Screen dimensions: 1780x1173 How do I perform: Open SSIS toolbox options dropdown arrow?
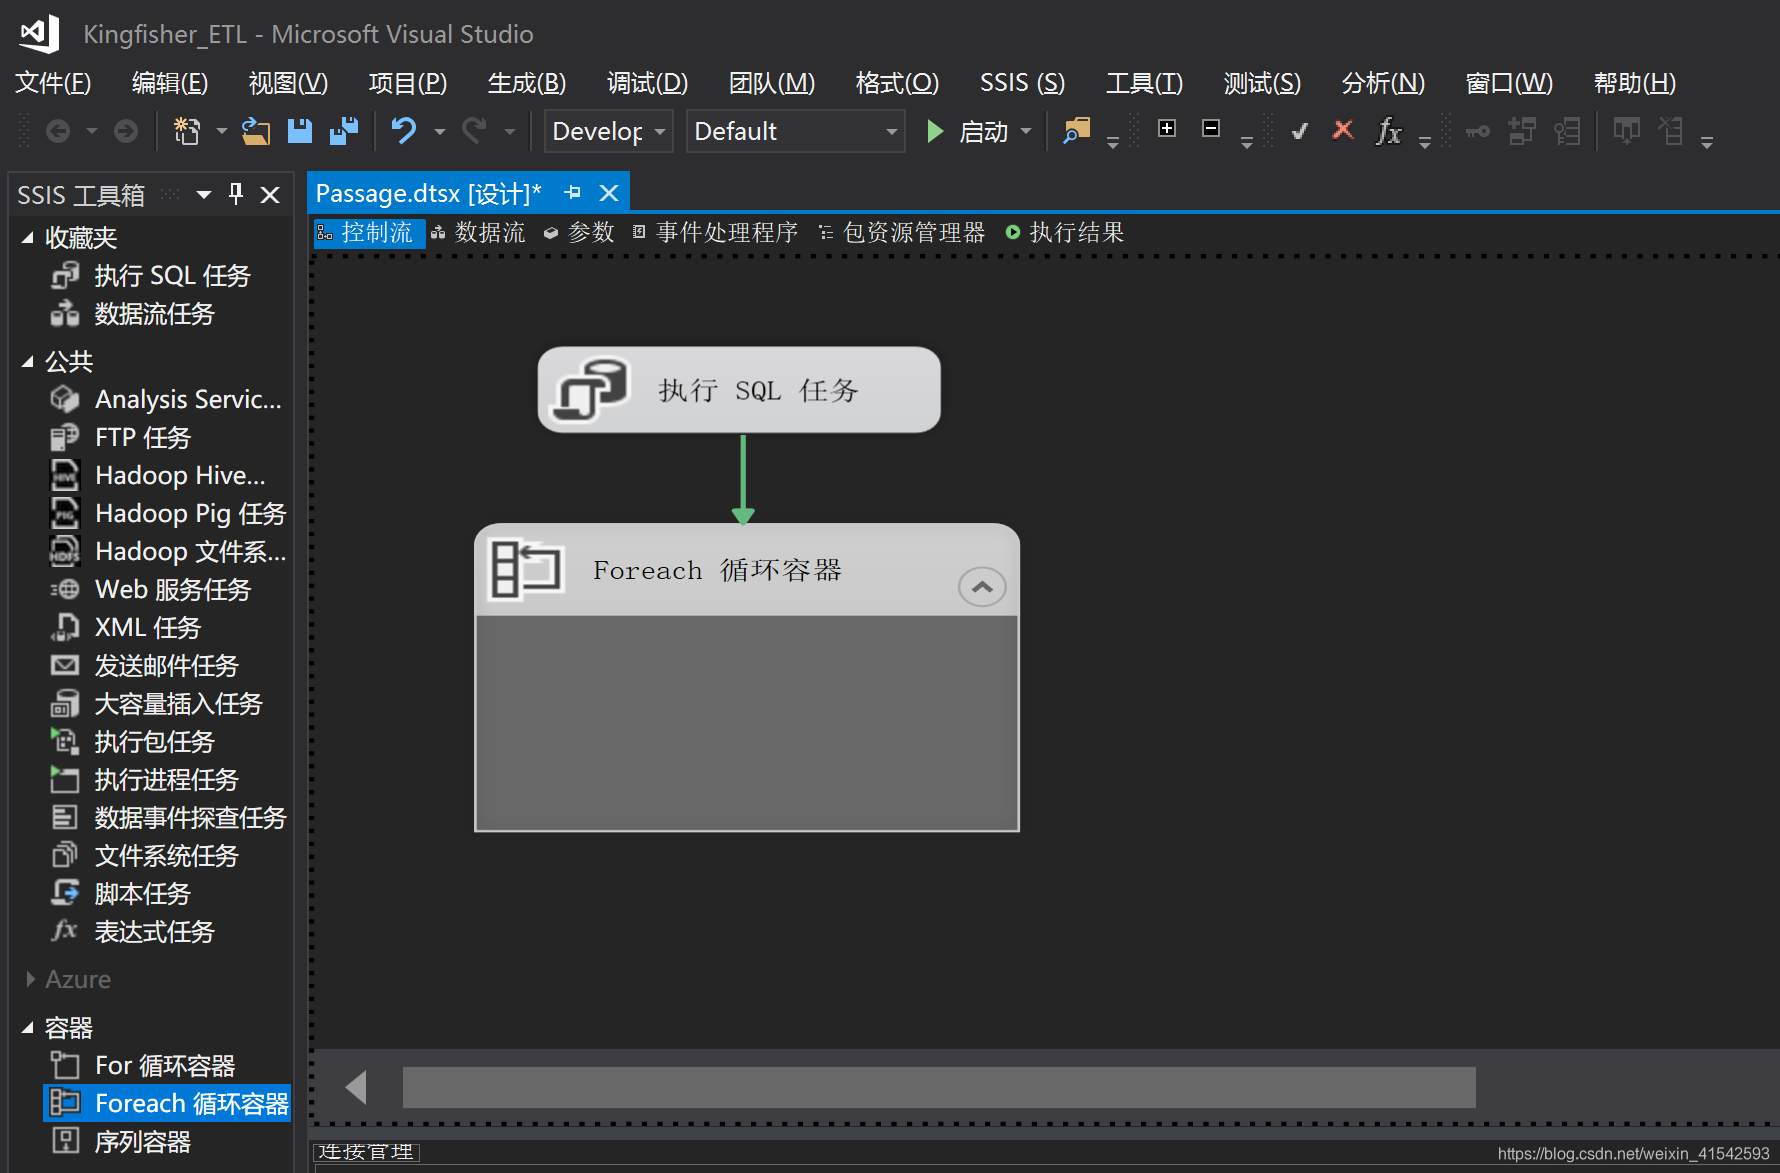point(204,194)
